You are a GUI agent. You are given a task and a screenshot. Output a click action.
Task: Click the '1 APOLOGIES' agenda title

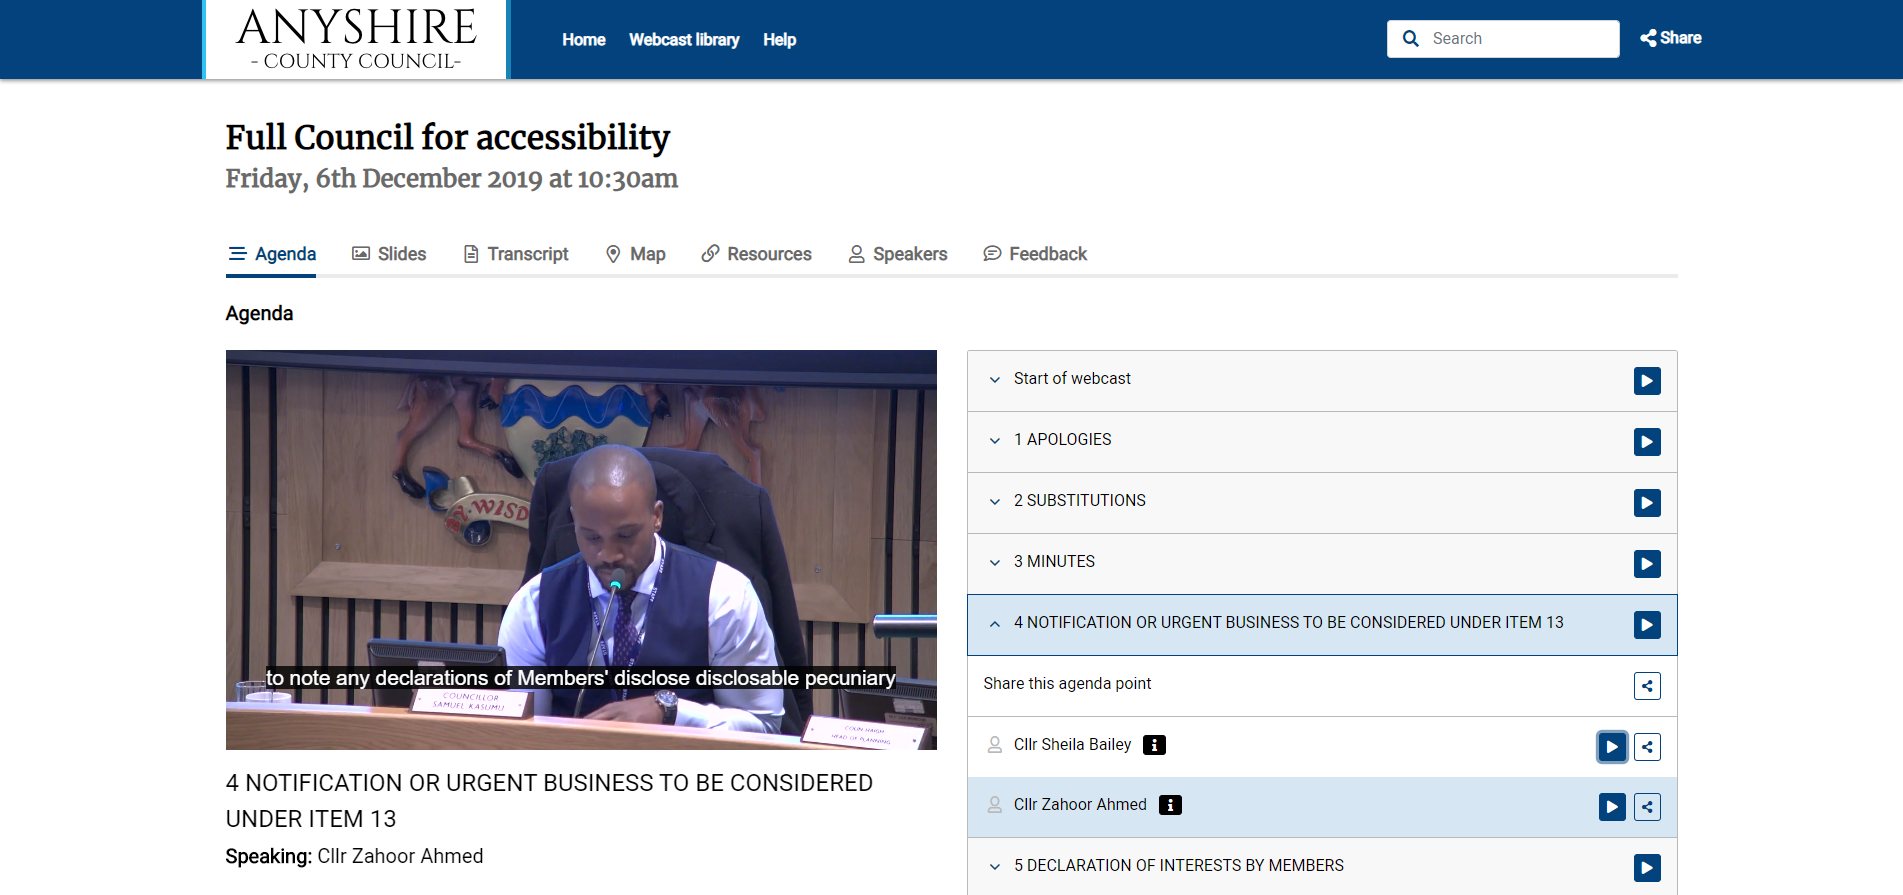point(1063,440)
